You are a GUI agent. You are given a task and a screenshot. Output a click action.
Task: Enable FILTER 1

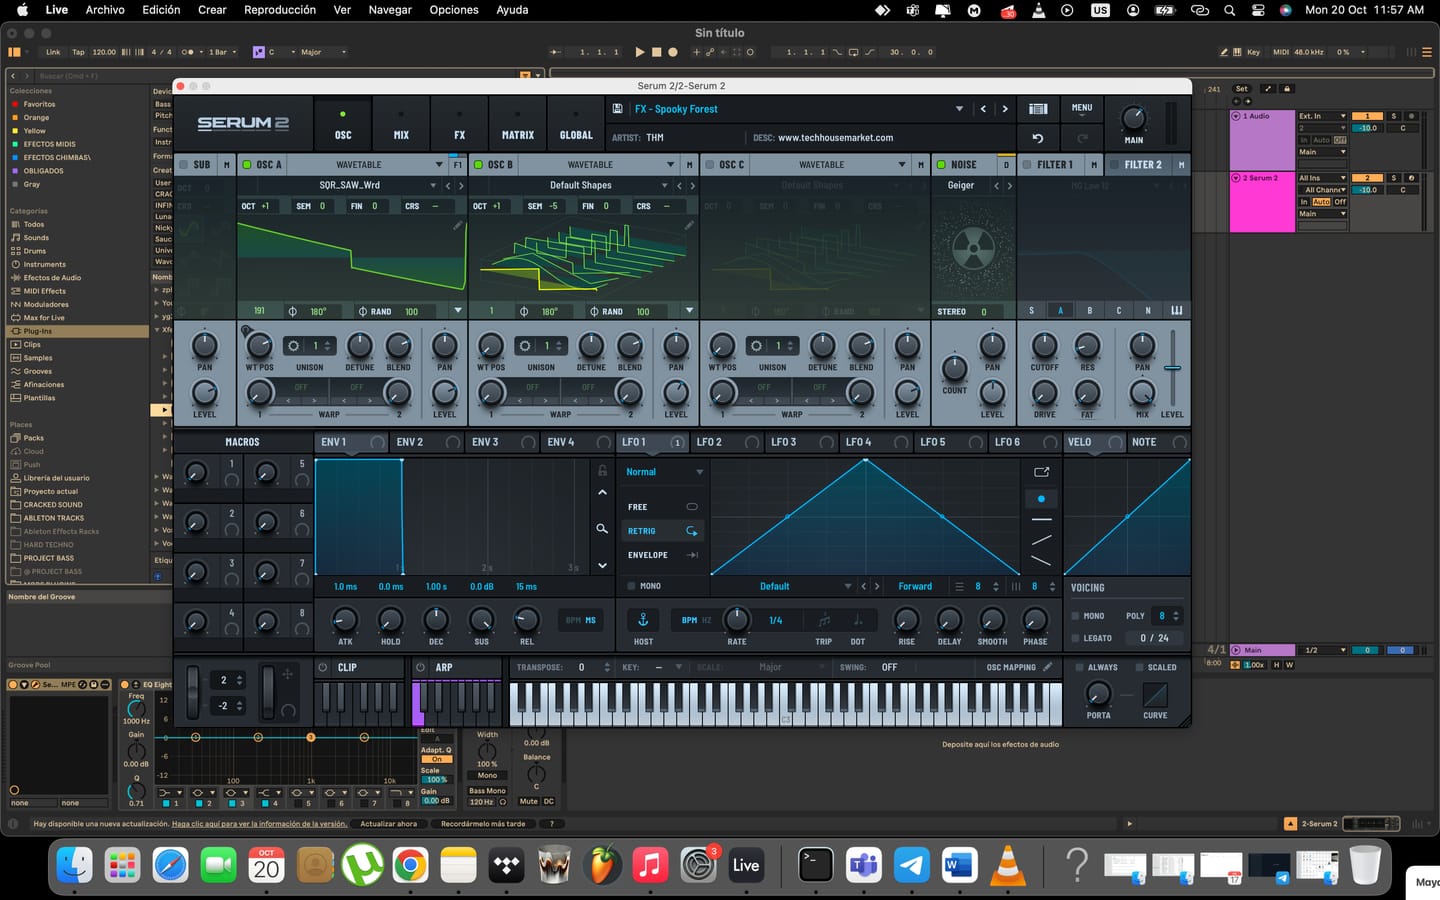tap(1027, 165)
